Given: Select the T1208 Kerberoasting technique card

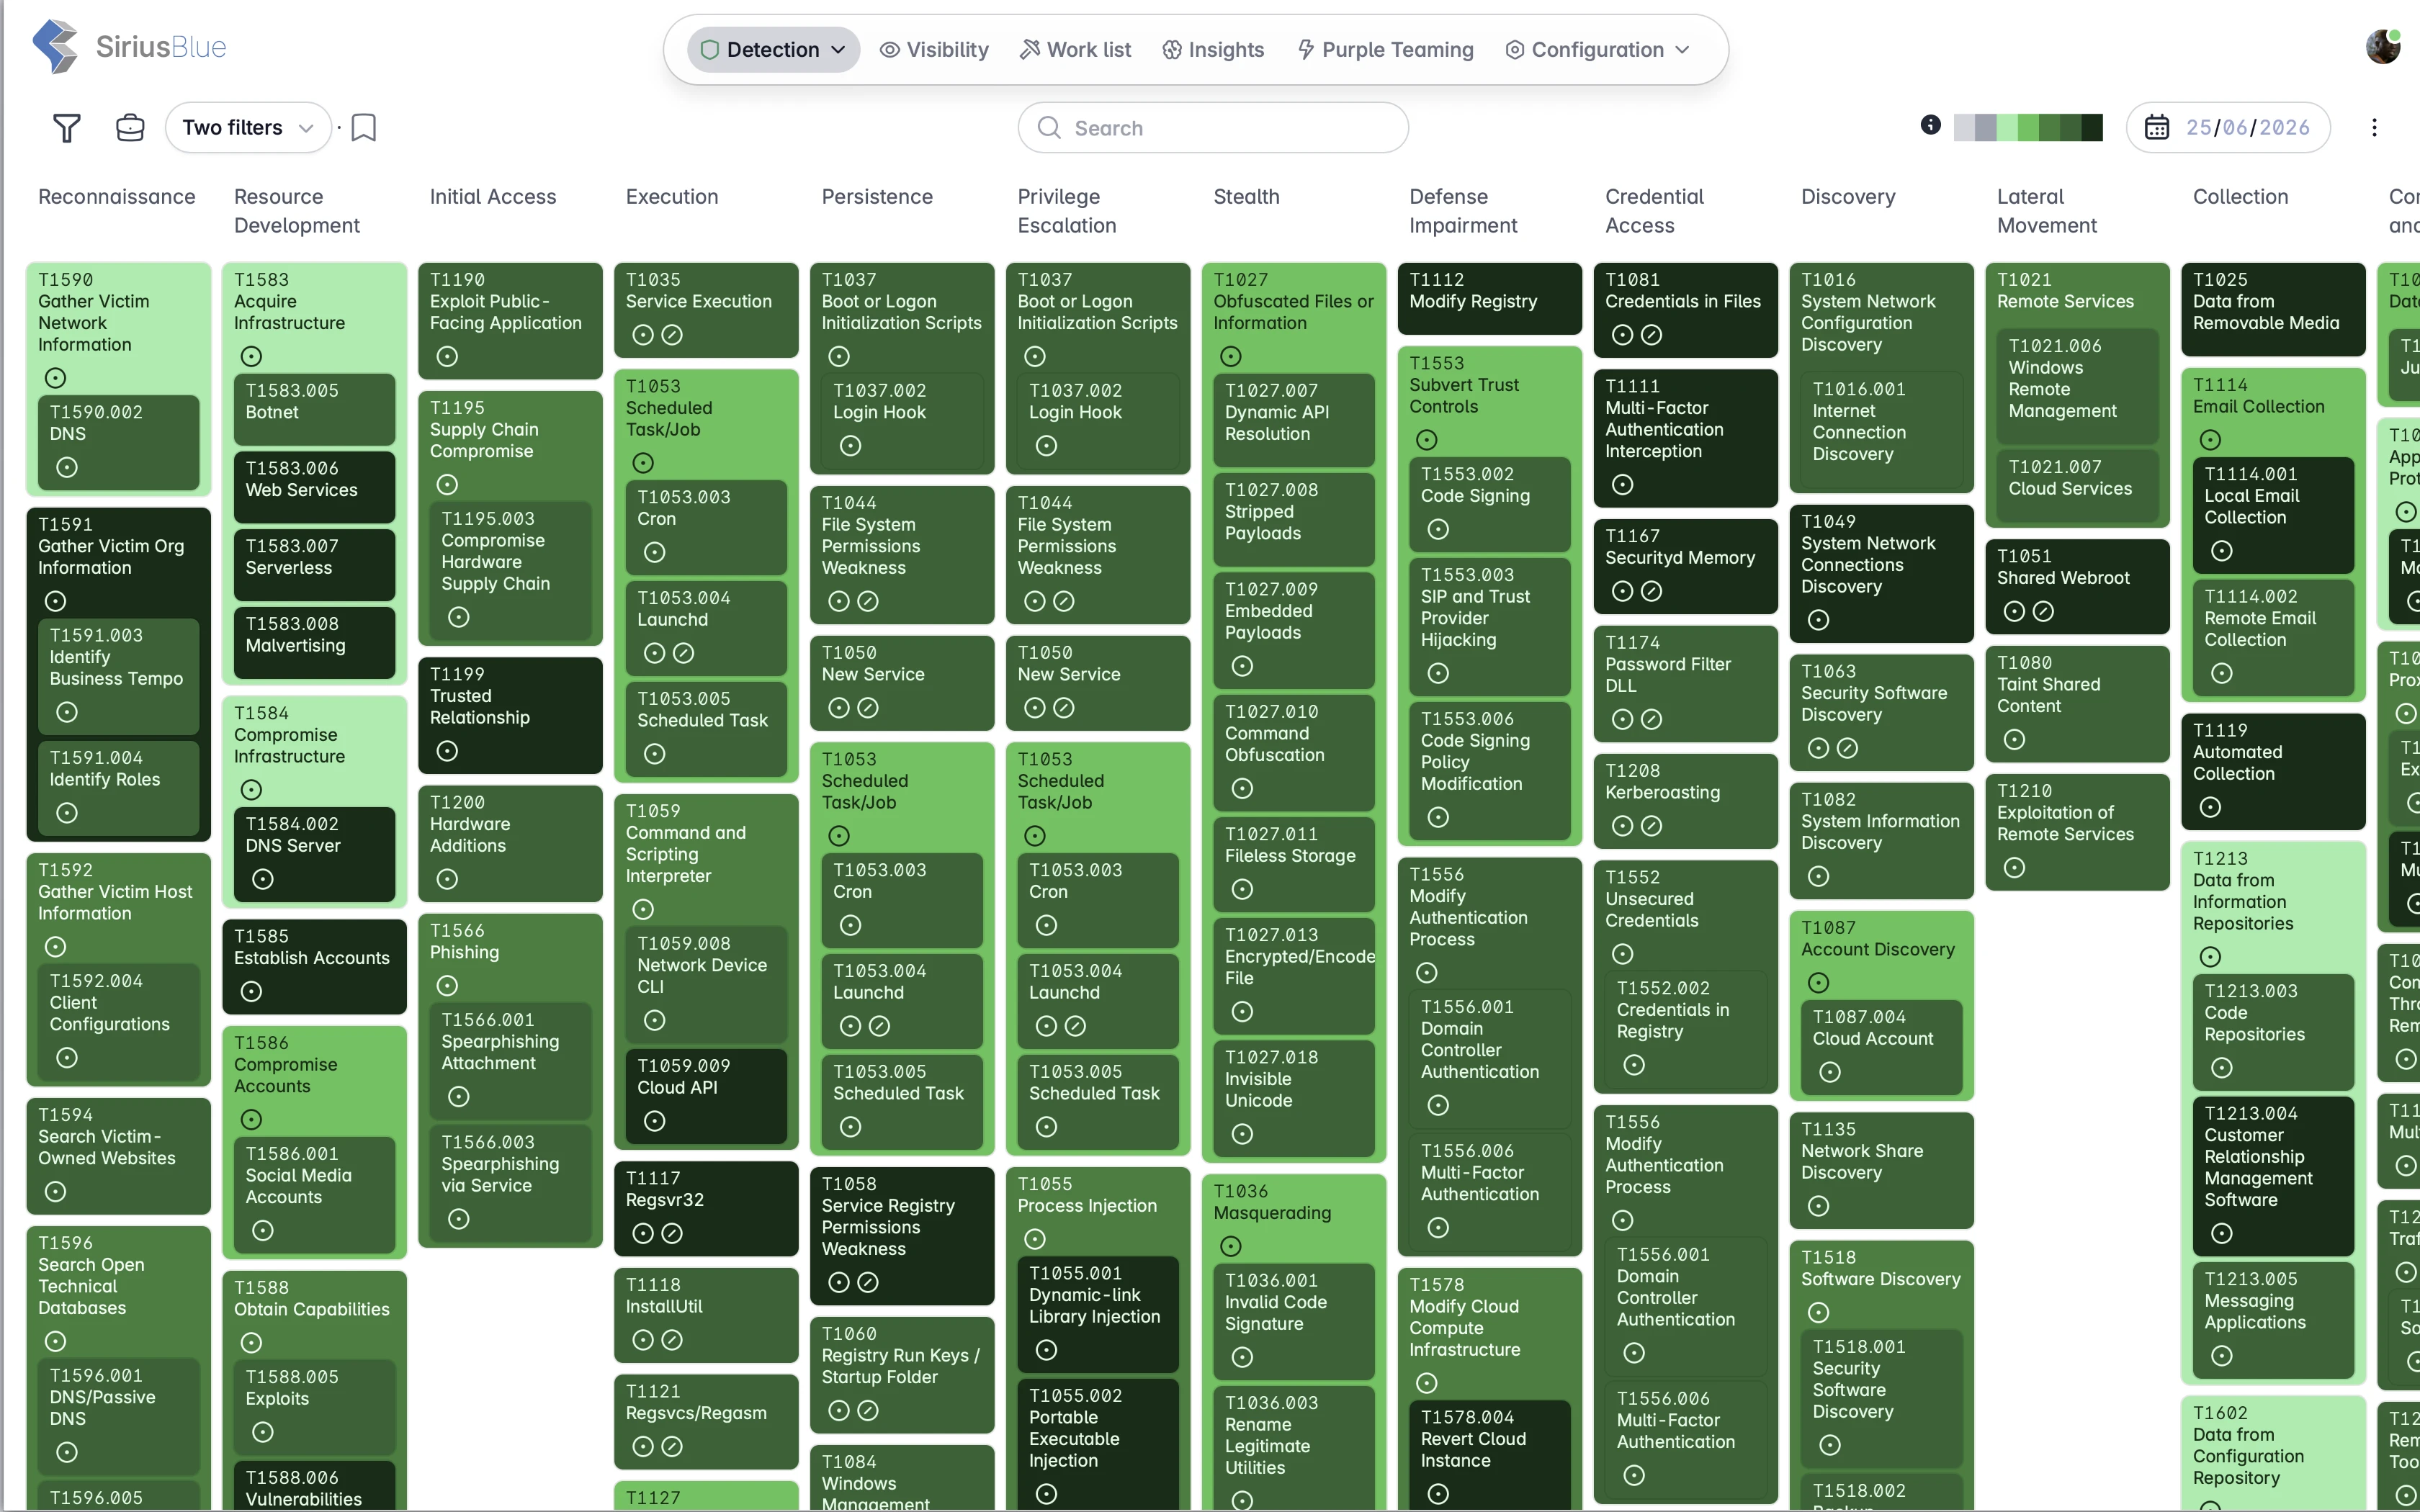Looking at the screenshot, I should [x=1685, y=801].
